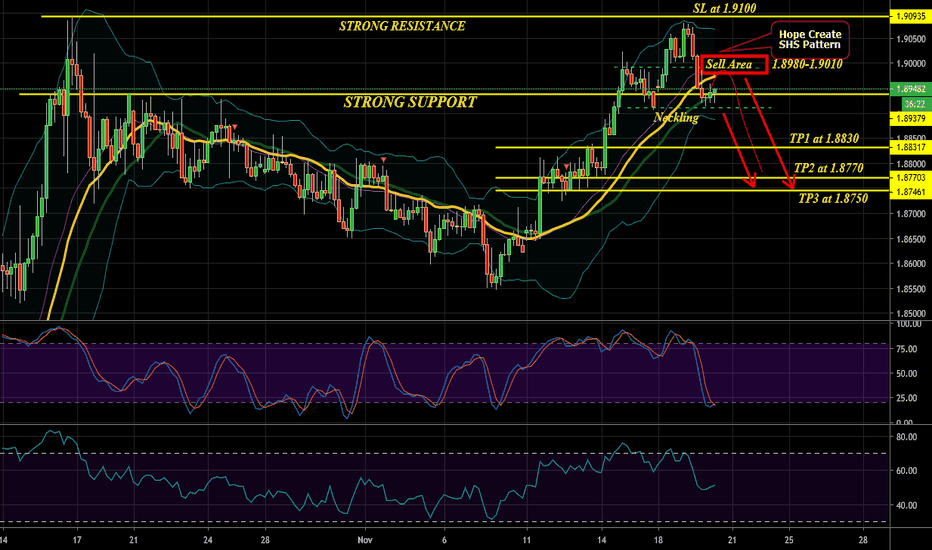Click the 60.00 level on the RSI scale

[x=909, y=470]
